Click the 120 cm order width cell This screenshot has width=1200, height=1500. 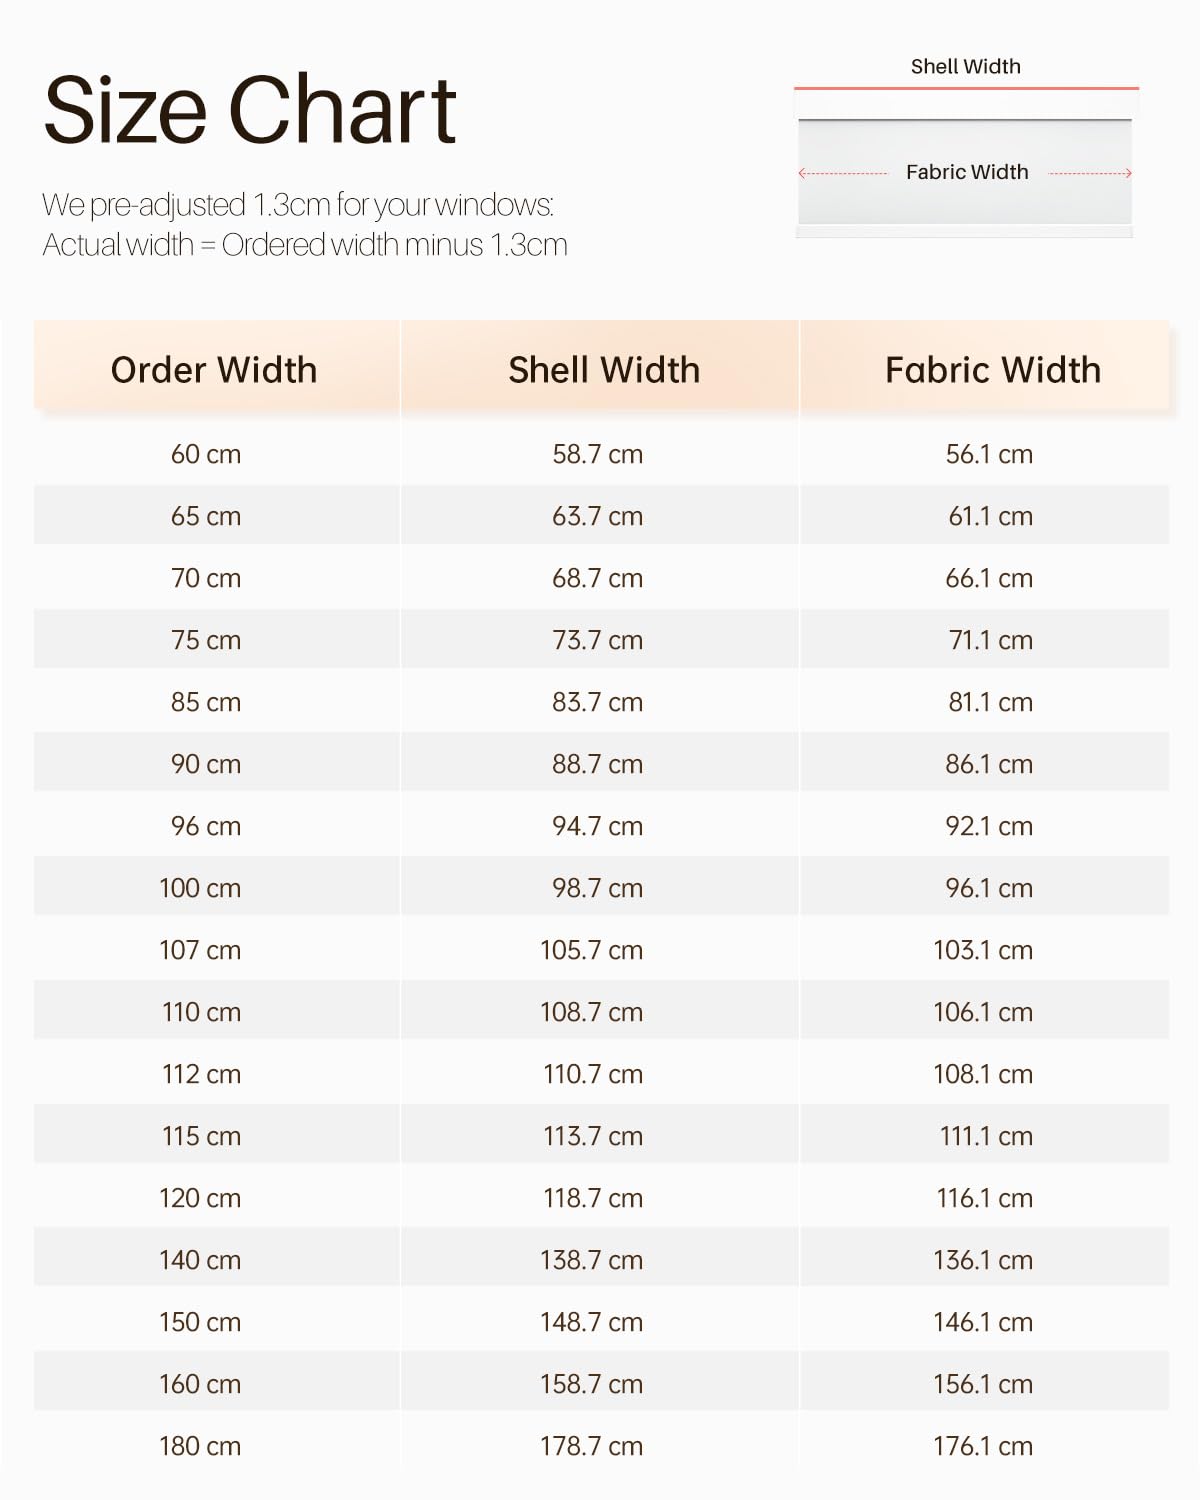[200, 1198]
